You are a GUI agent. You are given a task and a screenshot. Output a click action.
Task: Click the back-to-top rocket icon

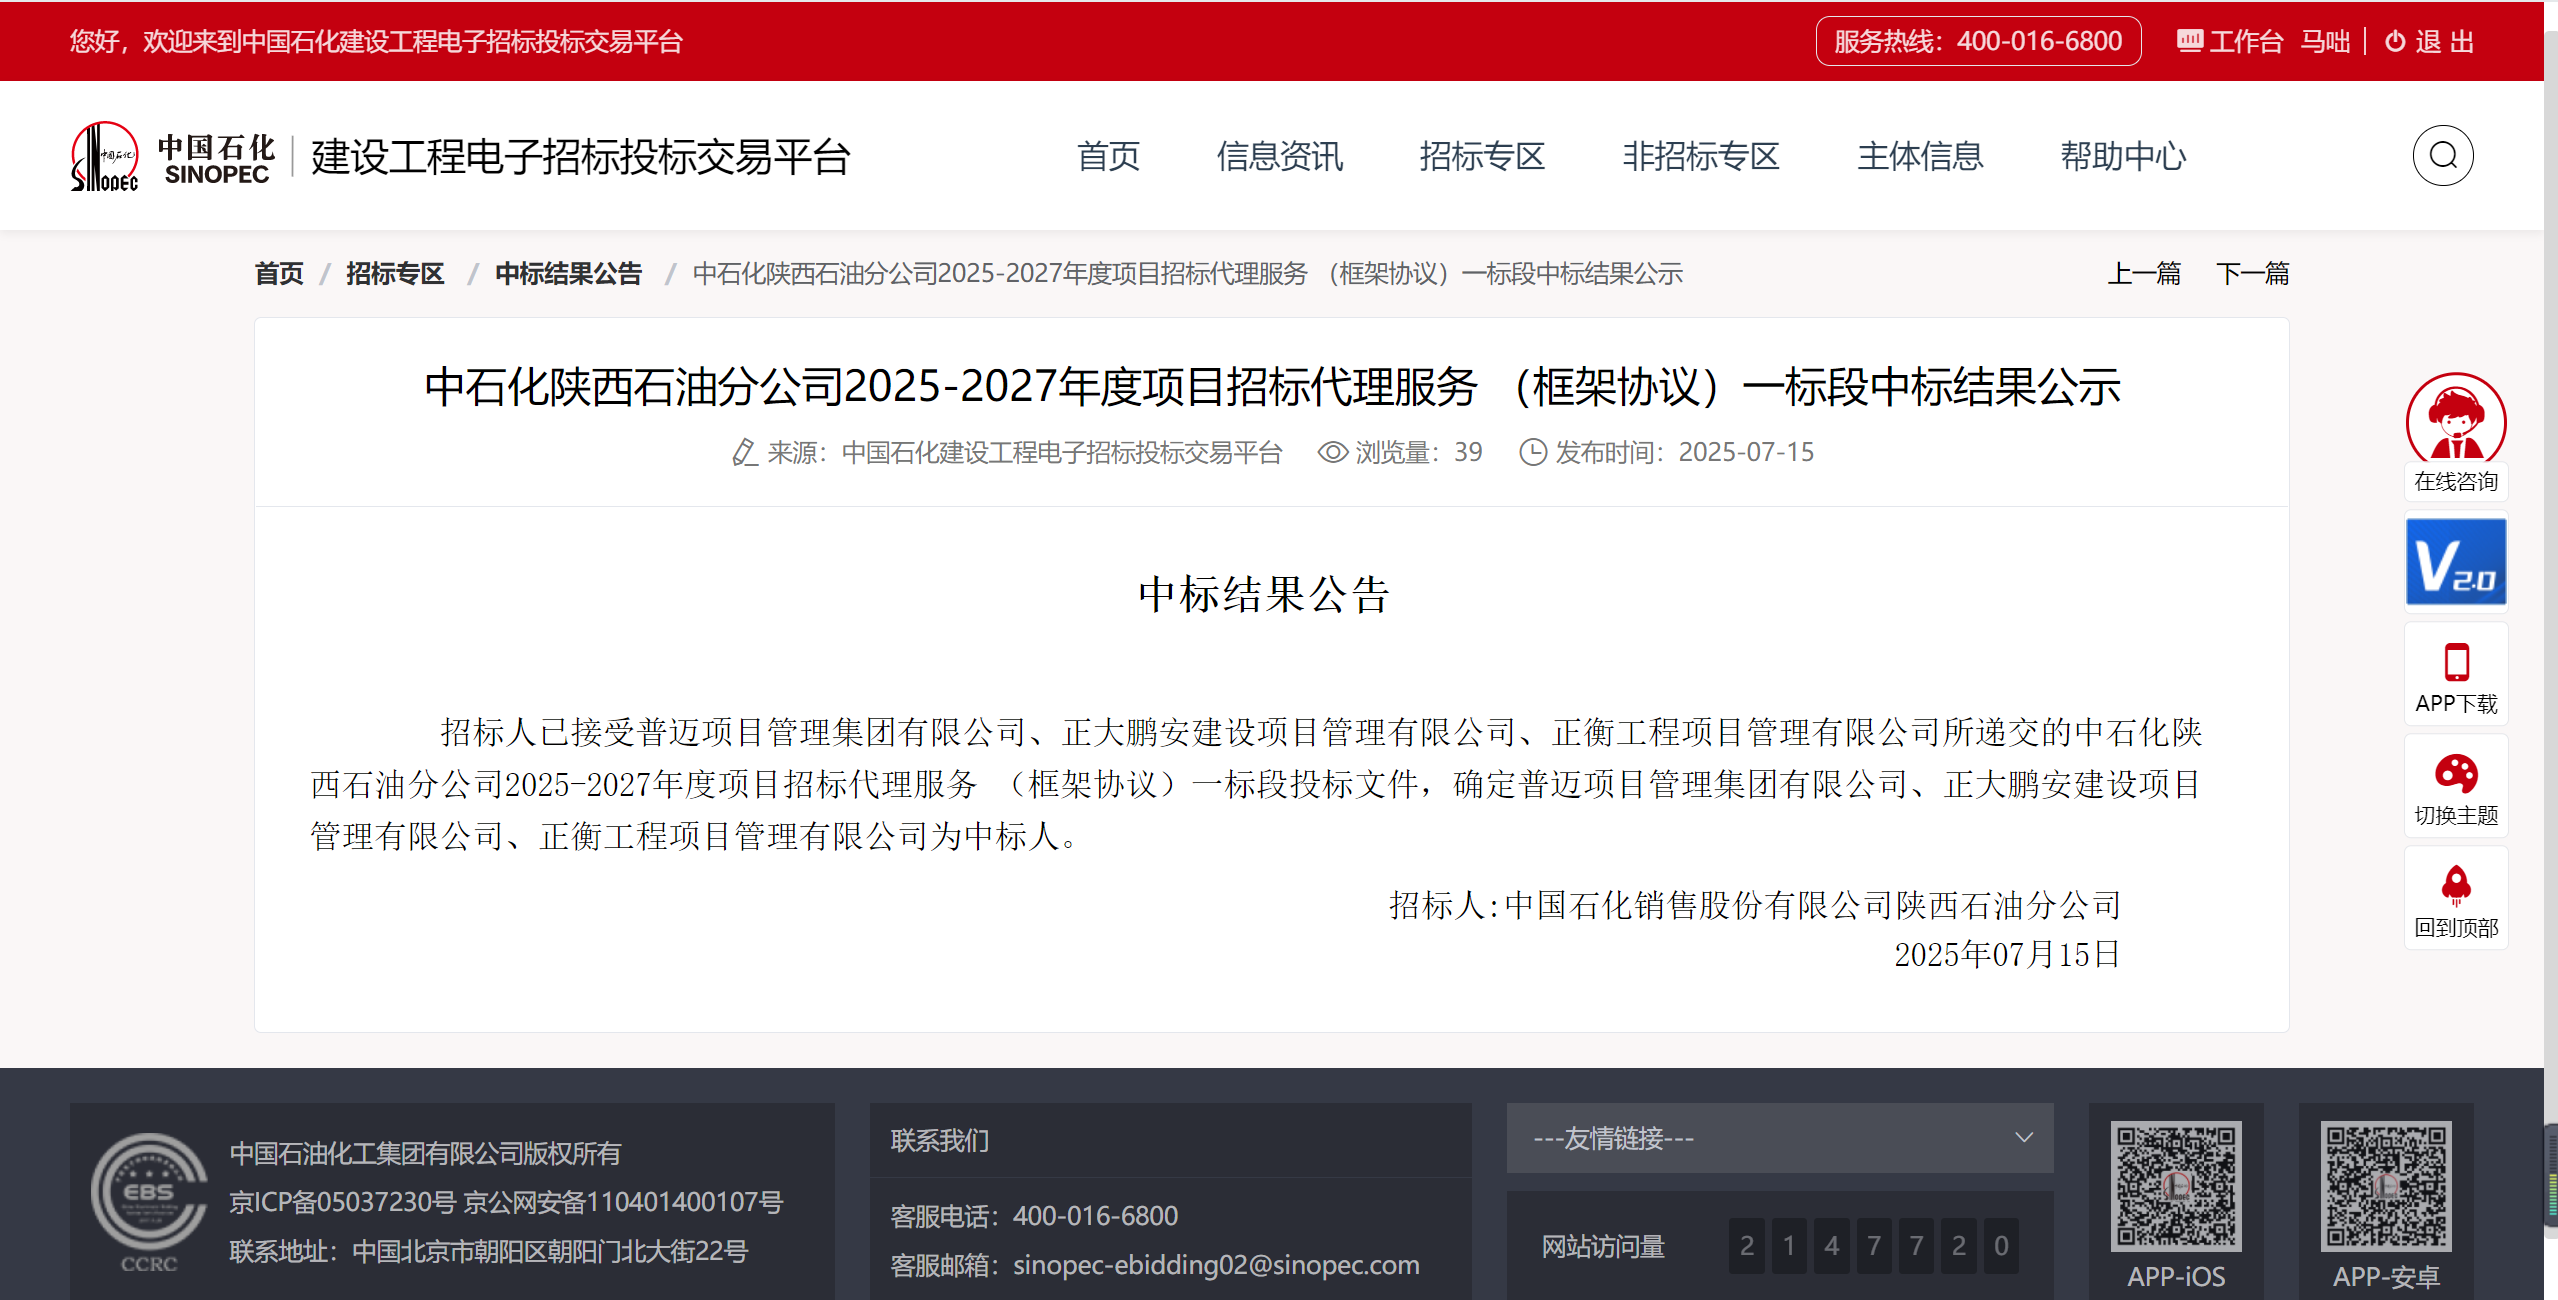2455,886
